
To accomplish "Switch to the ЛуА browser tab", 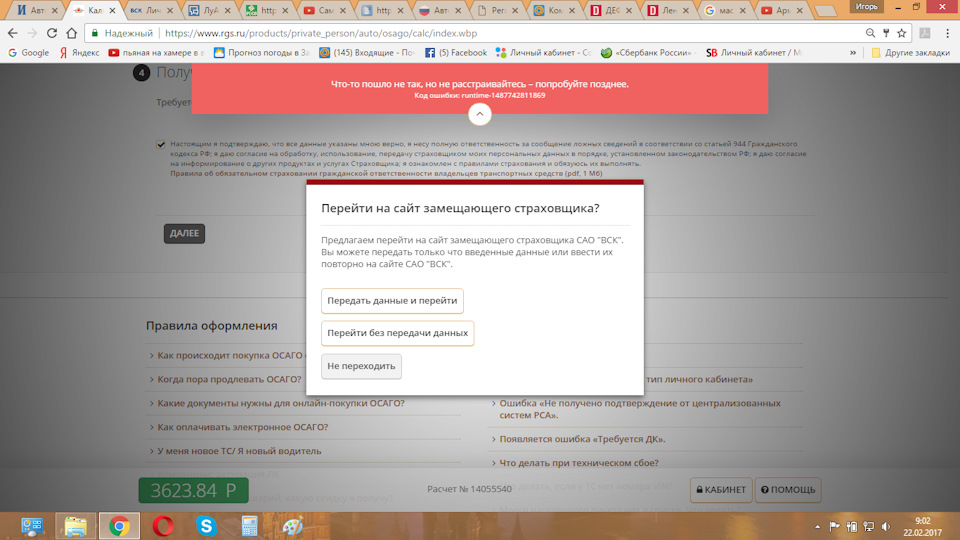I will [208, 10].
